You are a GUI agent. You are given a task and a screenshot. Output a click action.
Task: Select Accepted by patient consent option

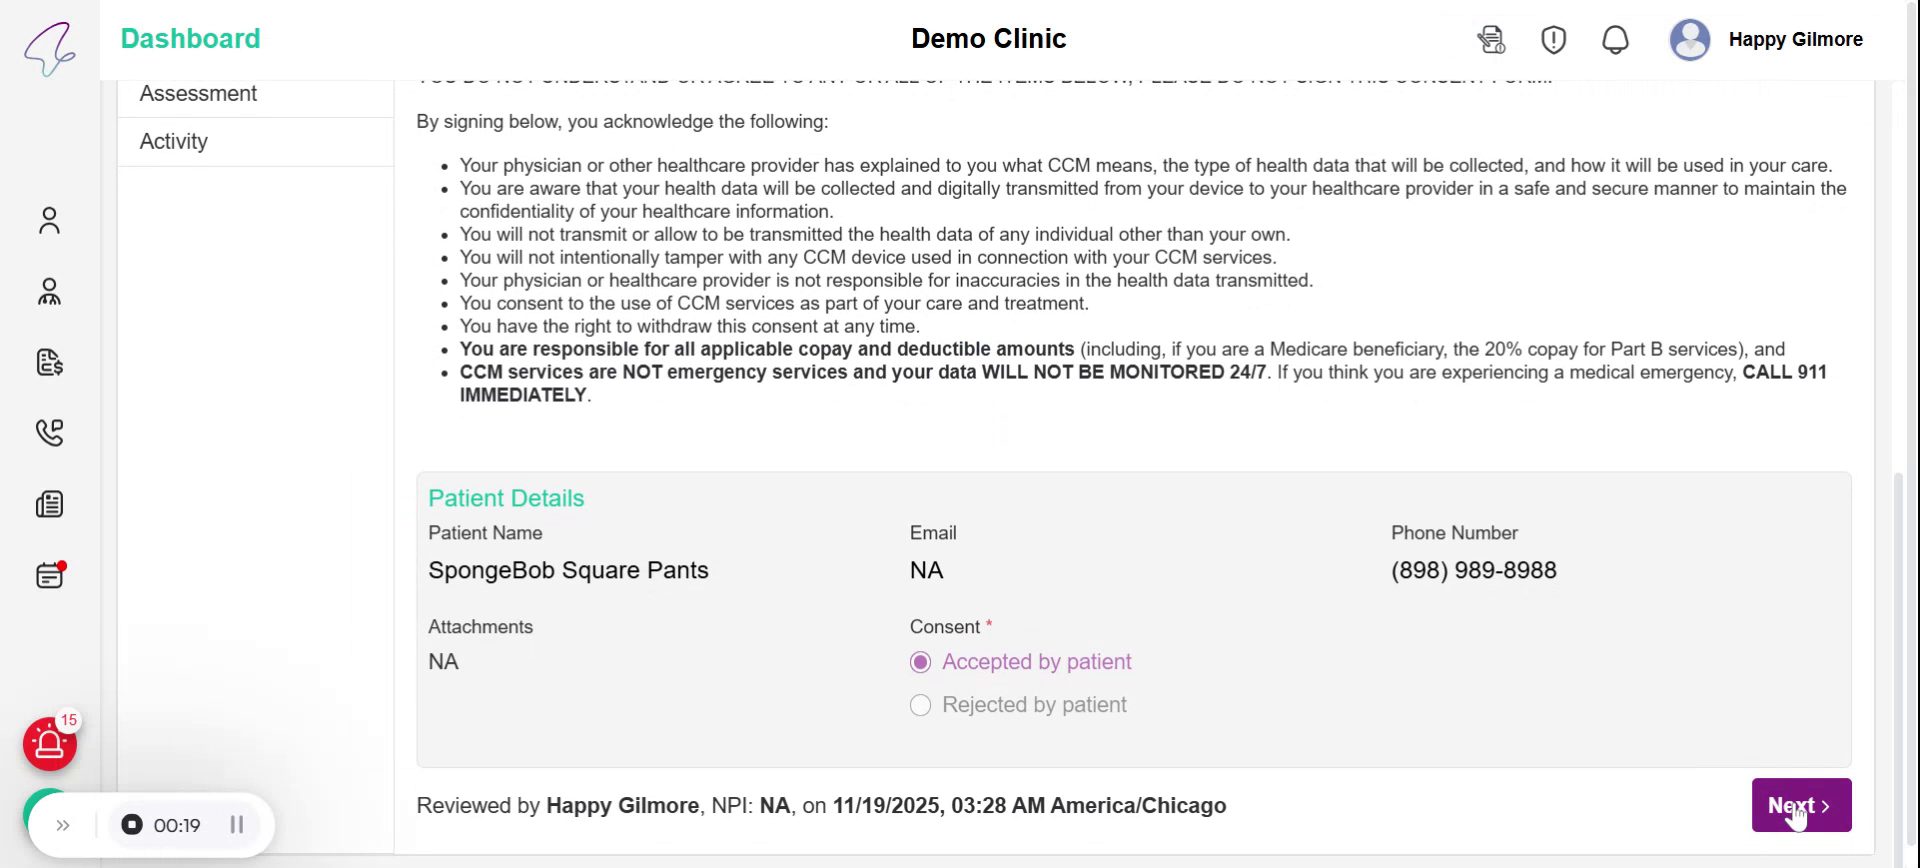921,662
